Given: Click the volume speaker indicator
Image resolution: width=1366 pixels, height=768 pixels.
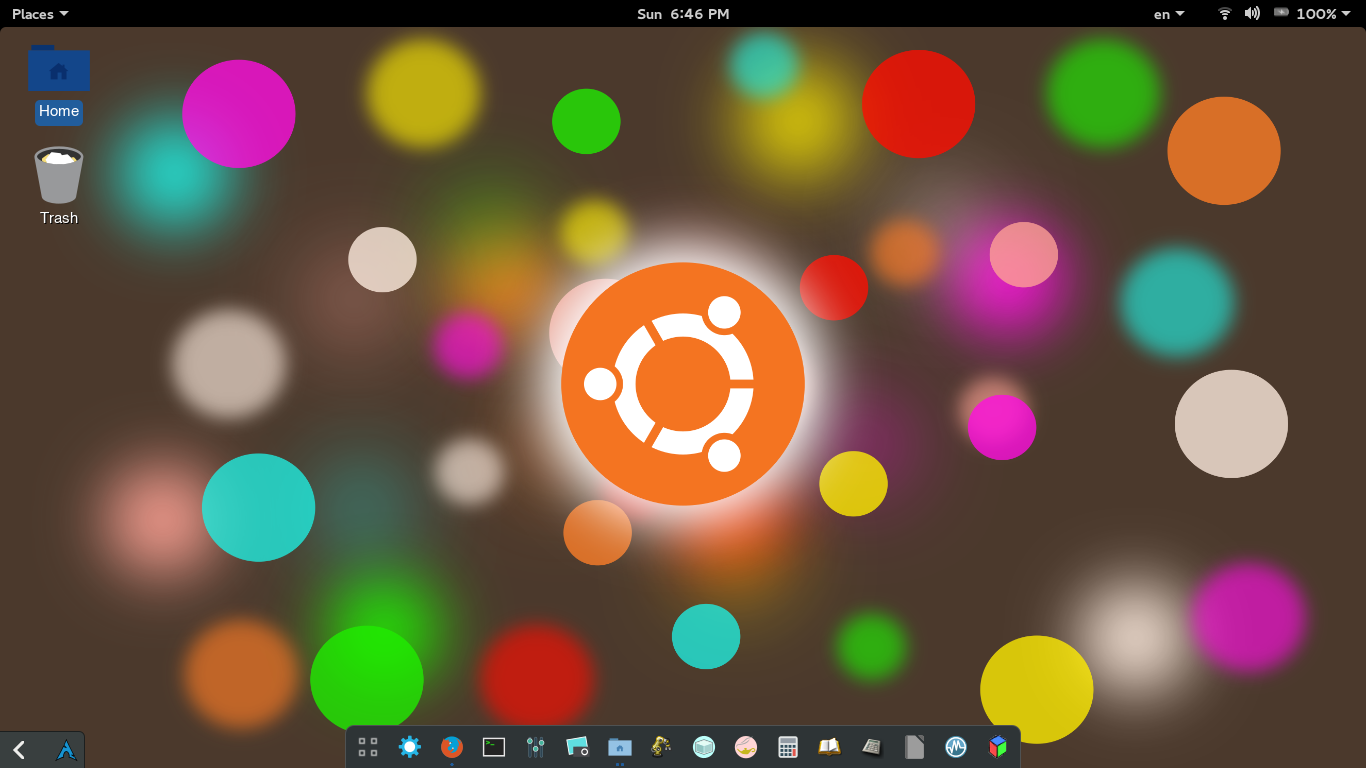Looking at the screenshot, I should click(x=1252, y=13).
